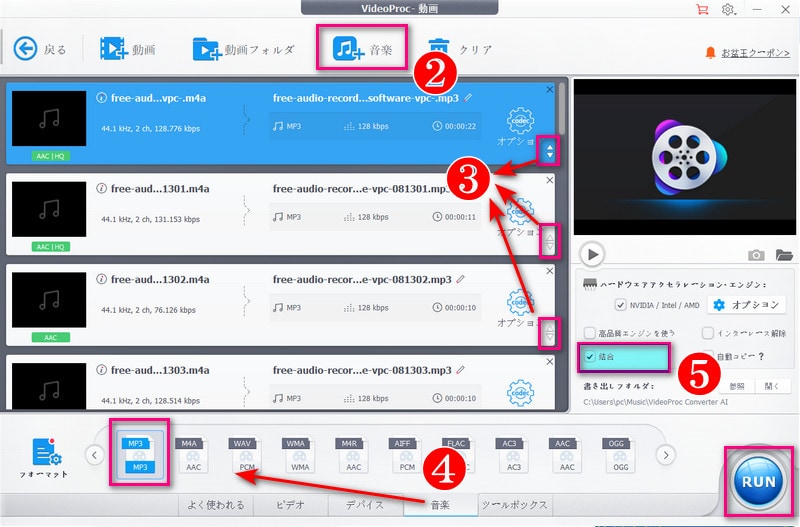Rename output vpc-081302.mp3 via pencil icon
Screen dimensions: 800x527
(x=461, y=279)
